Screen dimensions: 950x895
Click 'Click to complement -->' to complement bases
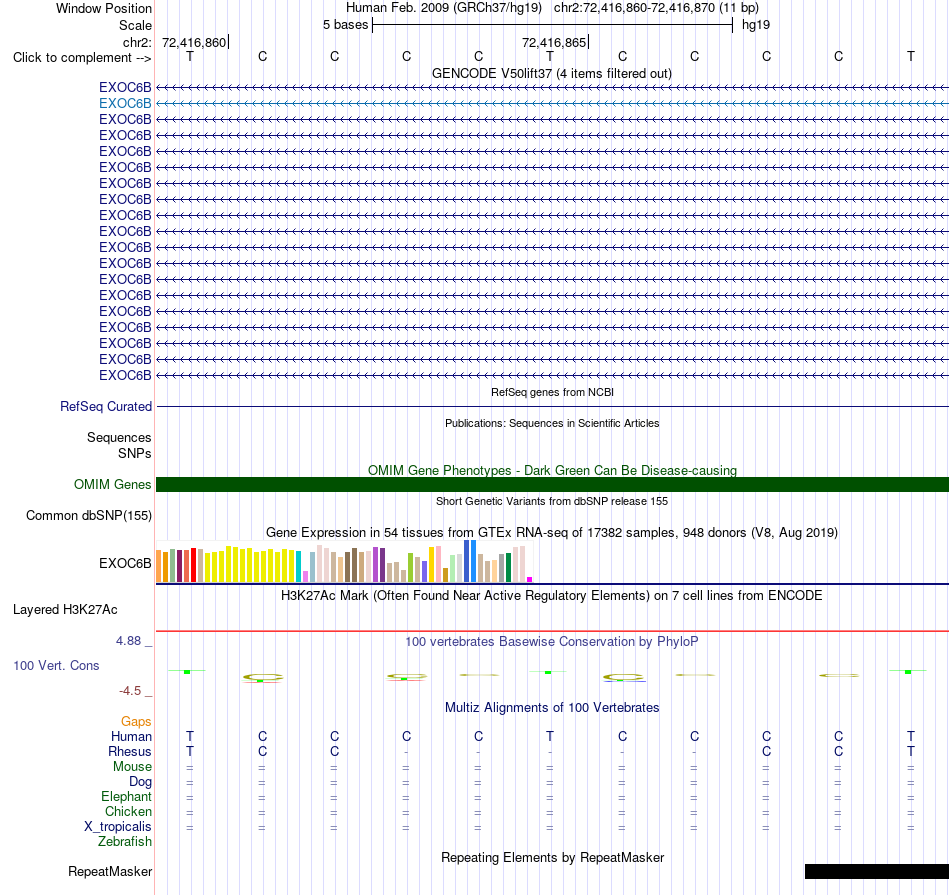pos(82,58)
